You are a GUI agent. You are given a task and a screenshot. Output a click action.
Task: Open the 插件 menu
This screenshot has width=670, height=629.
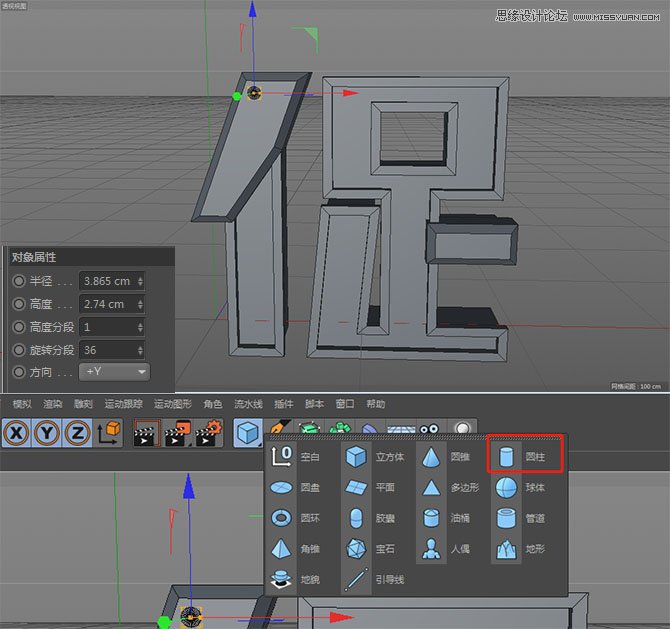(284, 404)
